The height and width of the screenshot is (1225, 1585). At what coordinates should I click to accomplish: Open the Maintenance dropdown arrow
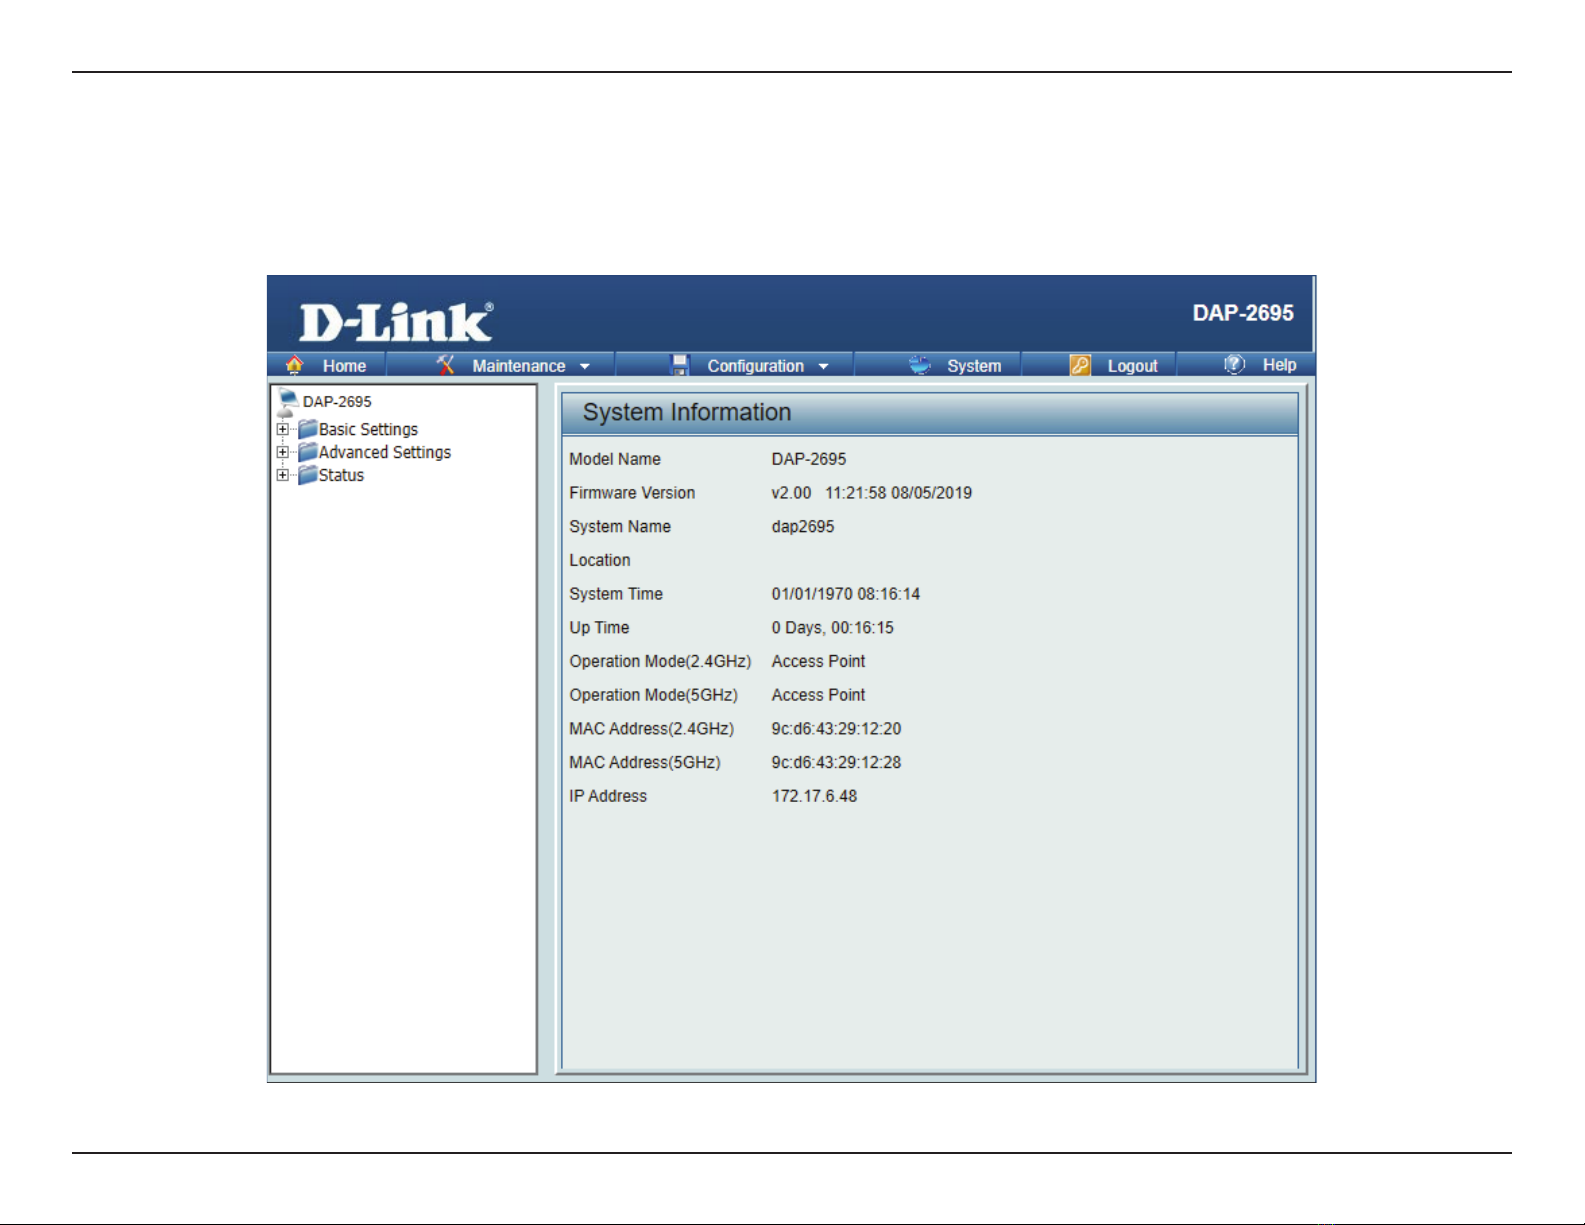[585, 367]
